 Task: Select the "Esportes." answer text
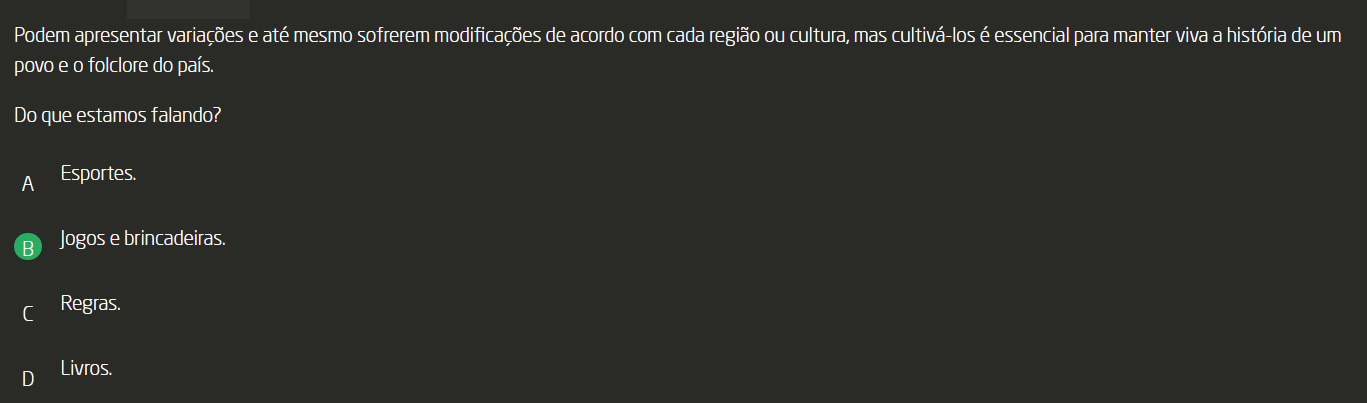click(x=98, y=173)
